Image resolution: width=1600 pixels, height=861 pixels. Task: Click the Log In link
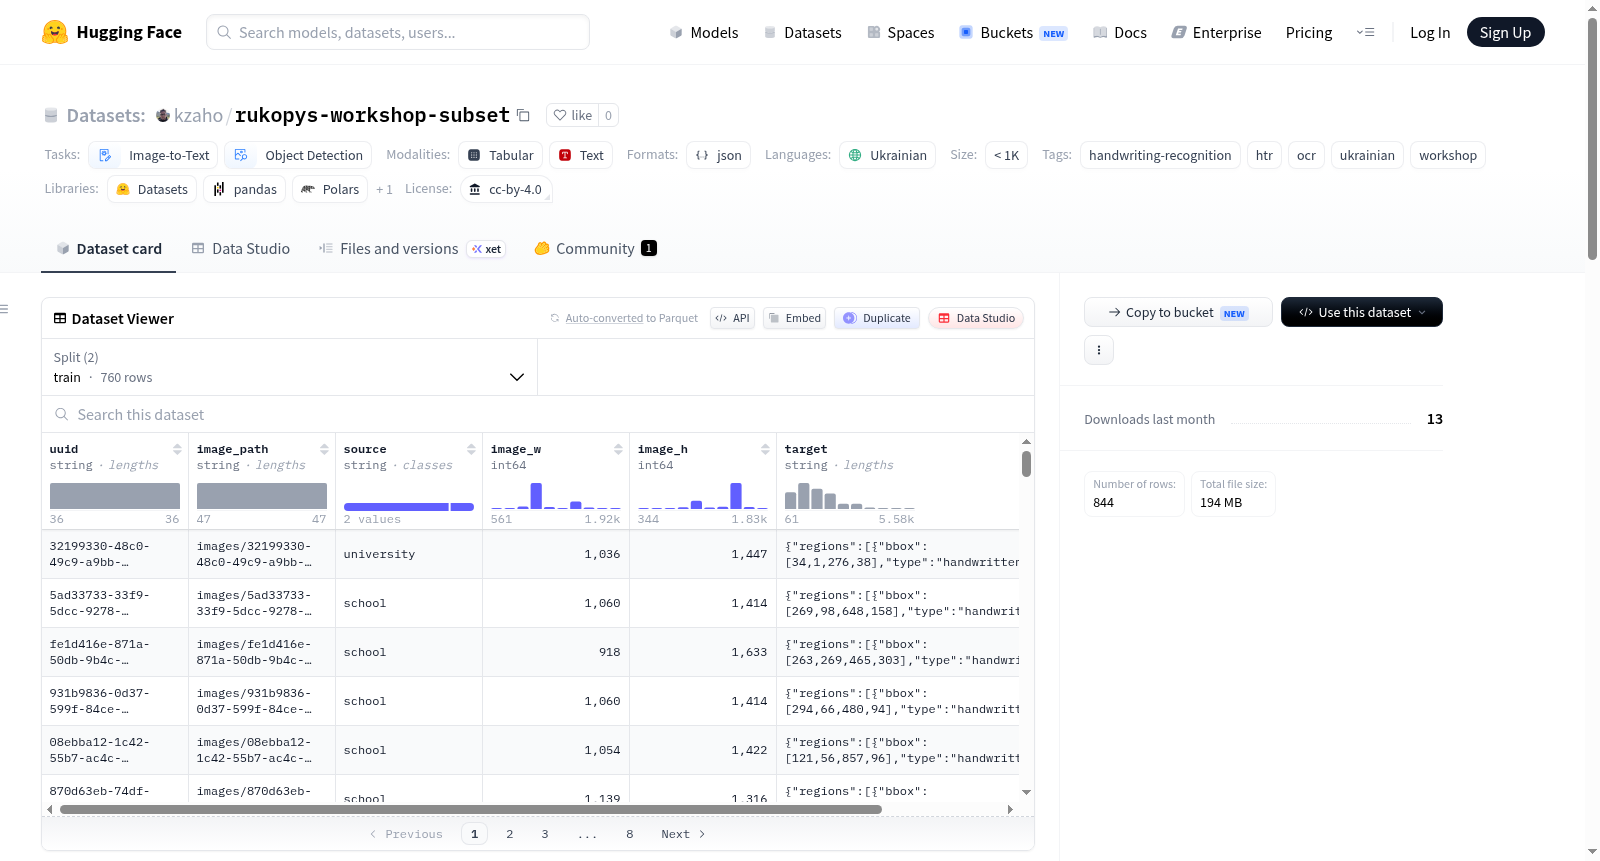pyautogui.click(x=1430, y=32)
